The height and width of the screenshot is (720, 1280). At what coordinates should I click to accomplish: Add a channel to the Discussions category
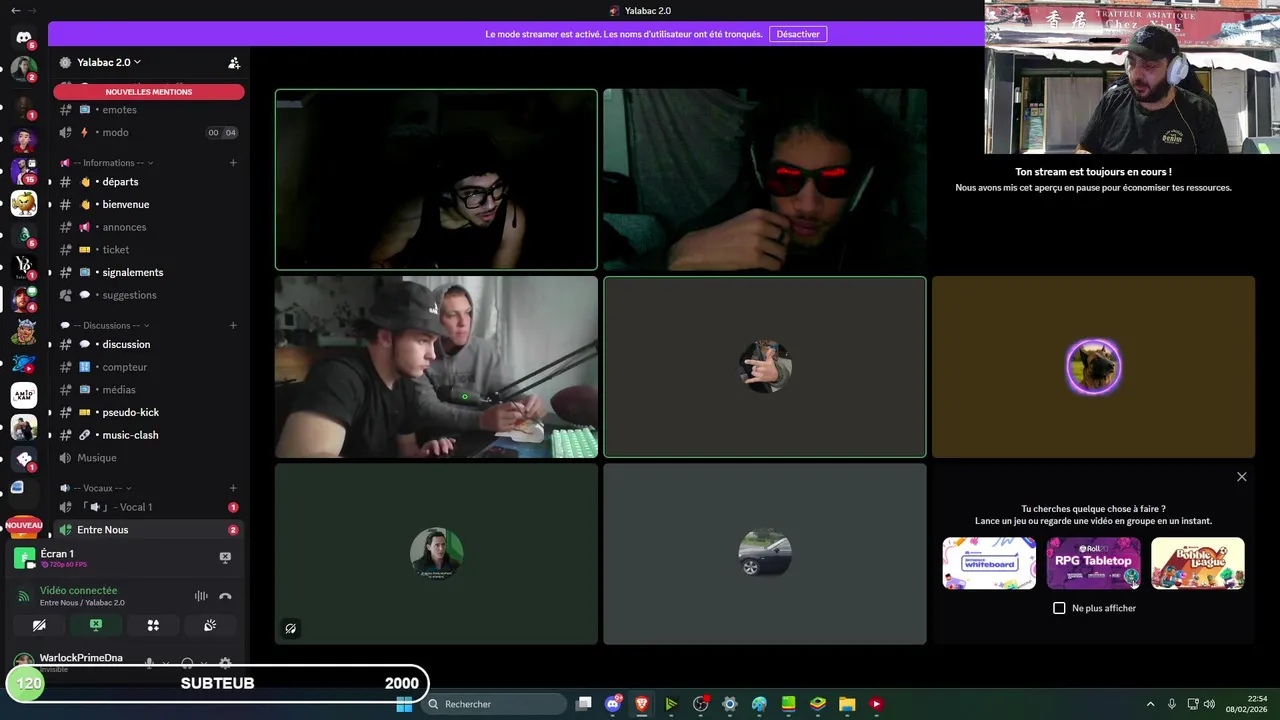click(x=233, y=325)
